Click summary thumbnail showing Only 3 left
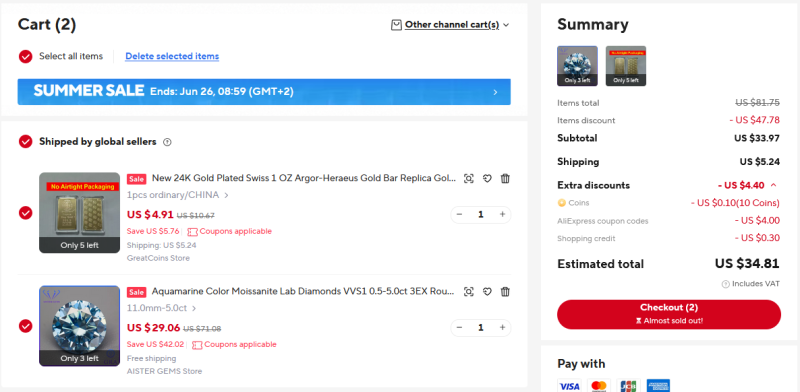The width and height of the screenshot is (800, 392). click(577, 66)
